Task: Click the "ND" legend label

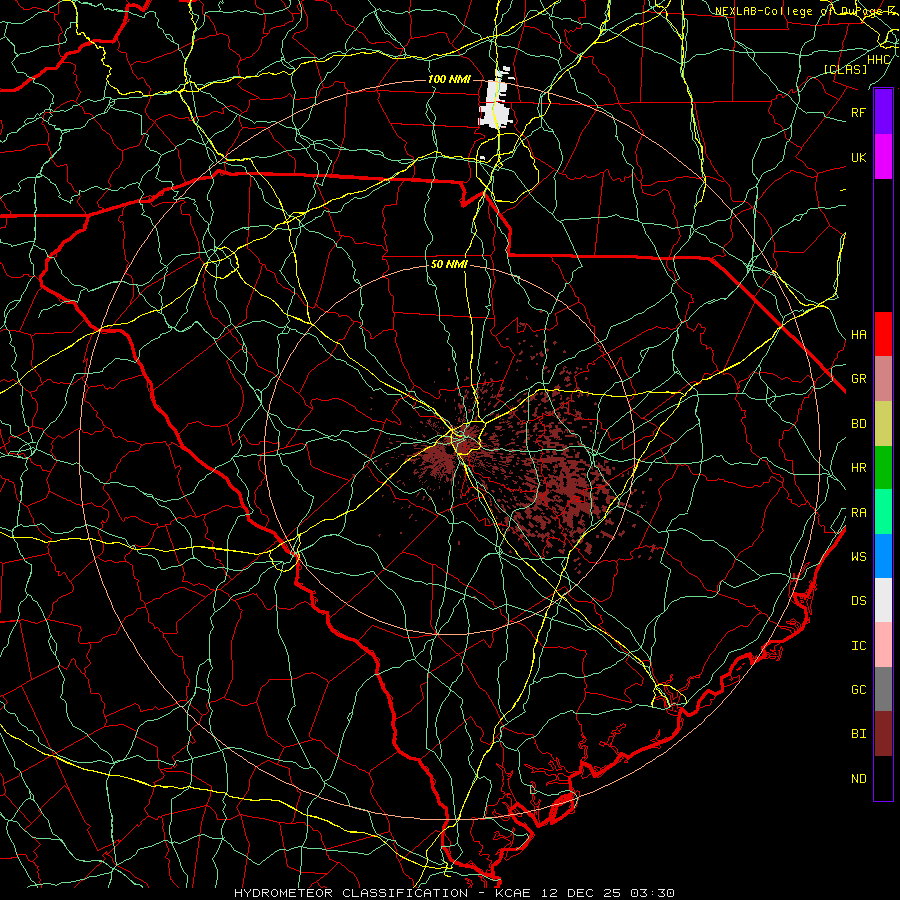Action: tap(858, 779)
